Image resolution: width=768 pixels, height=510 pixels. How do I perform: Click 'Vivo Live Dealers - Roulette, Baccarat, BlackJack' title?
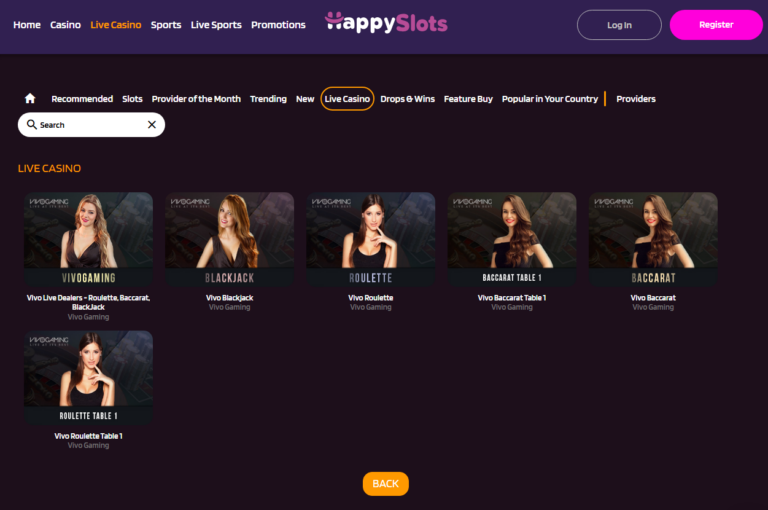click(88, 302)
